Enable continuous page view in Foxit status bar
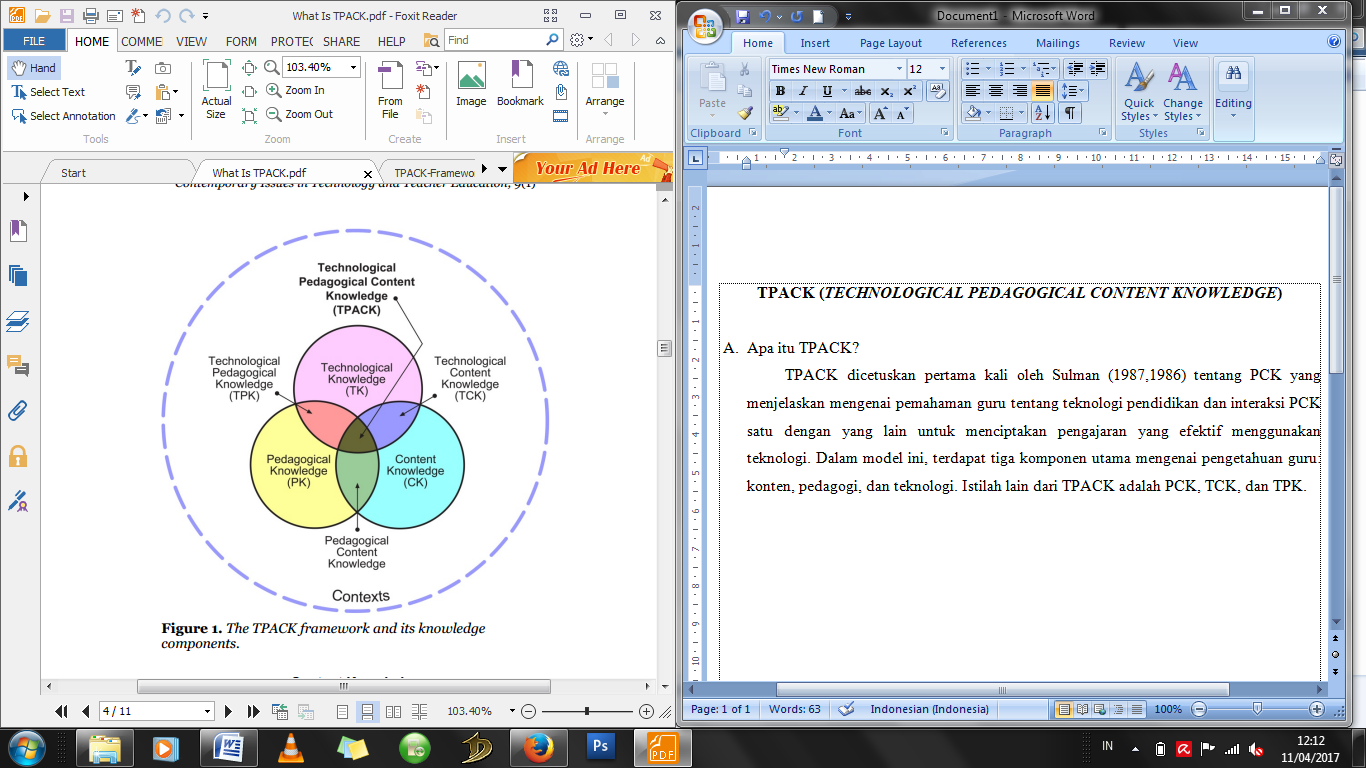 [367, 711]
